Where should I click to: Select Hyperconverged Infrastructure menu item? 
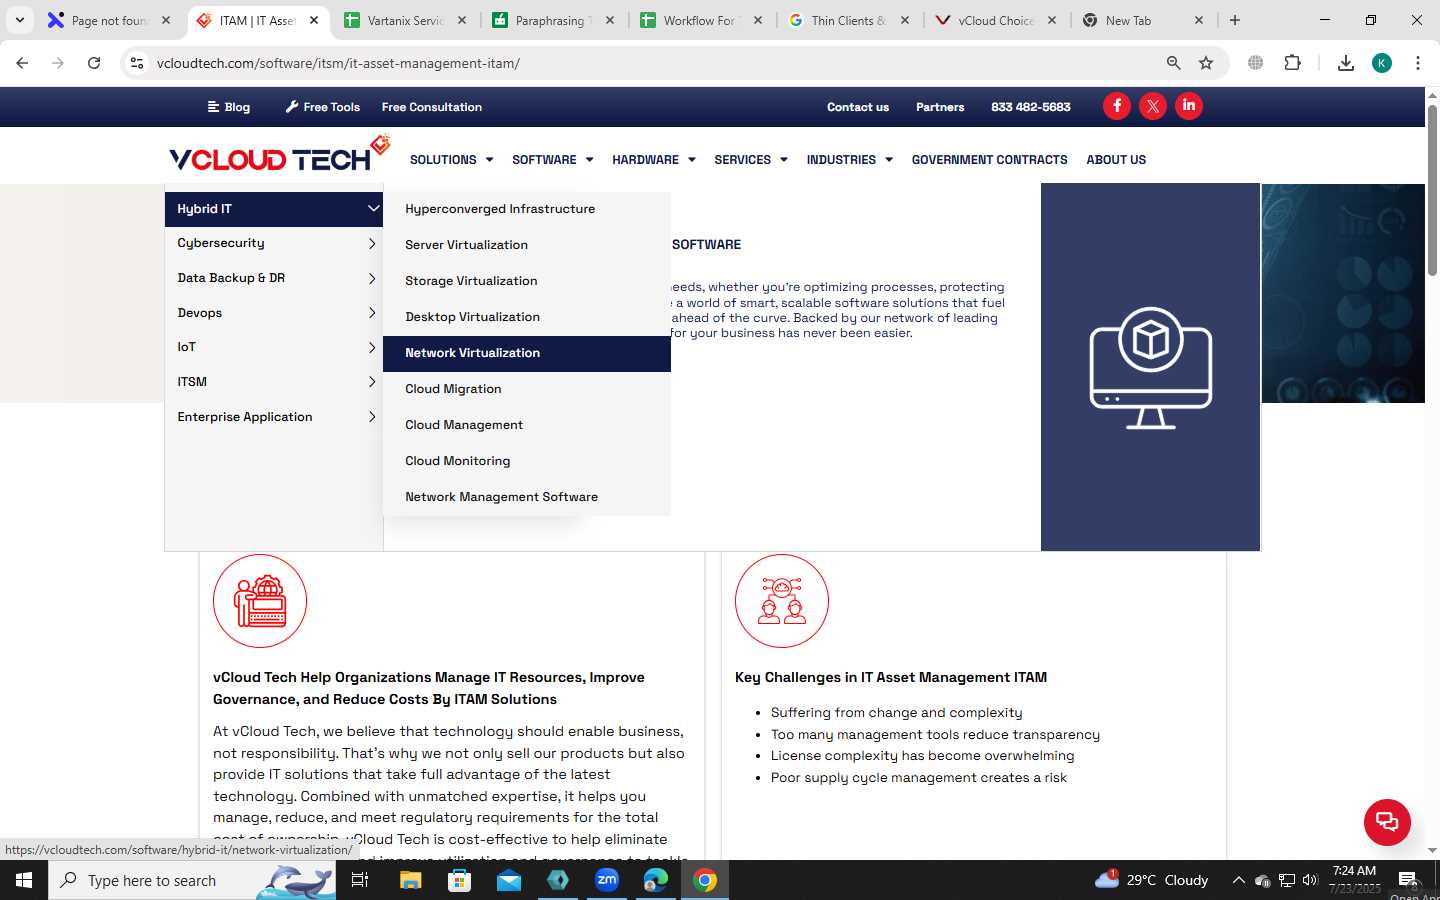click(x=527, y=209)
